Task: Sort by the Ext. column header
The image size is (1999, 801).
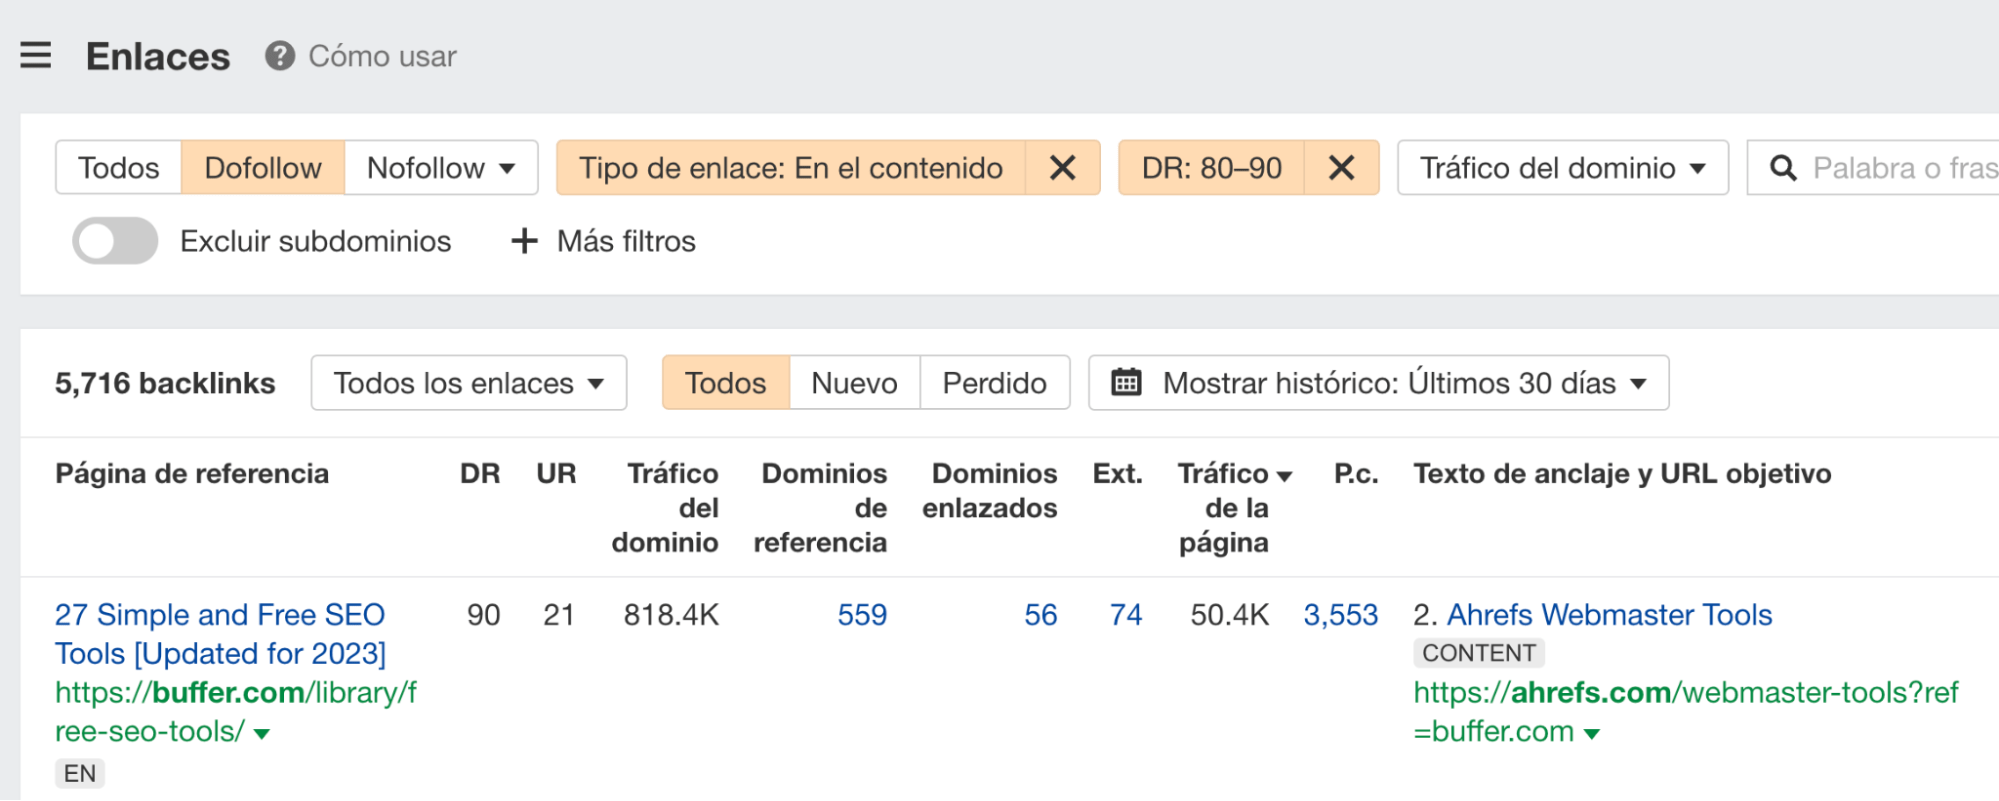Action: [x=1117, y=473]
